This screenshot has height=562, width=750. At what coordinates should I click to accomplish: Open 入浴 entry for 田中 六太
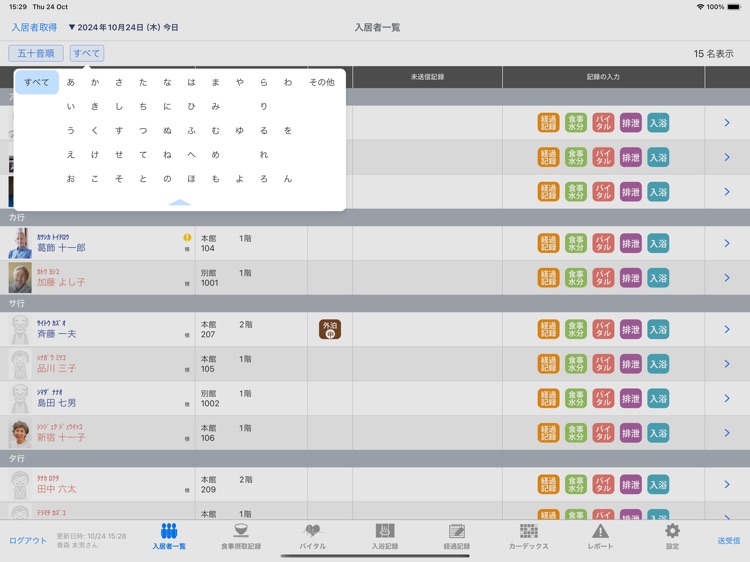[658, 485]
